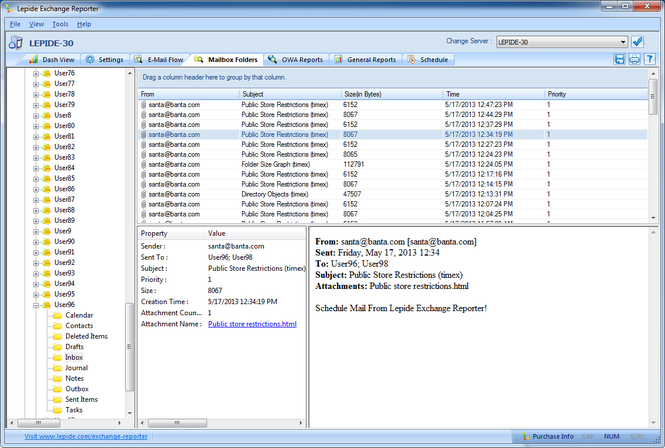Expand the User9 tree node

pyautogui.click(x=36, y=231)
